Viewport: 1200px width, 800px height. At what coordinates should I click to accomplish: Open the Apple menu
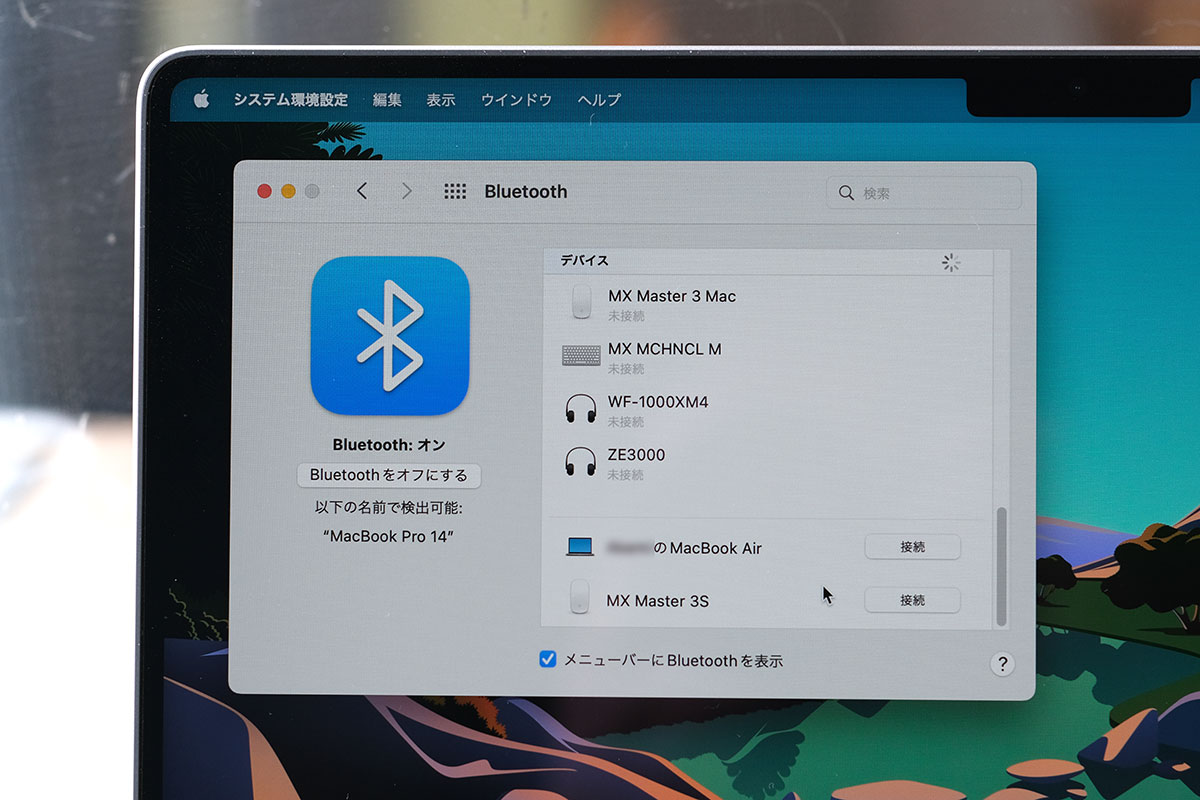[201, 99]
